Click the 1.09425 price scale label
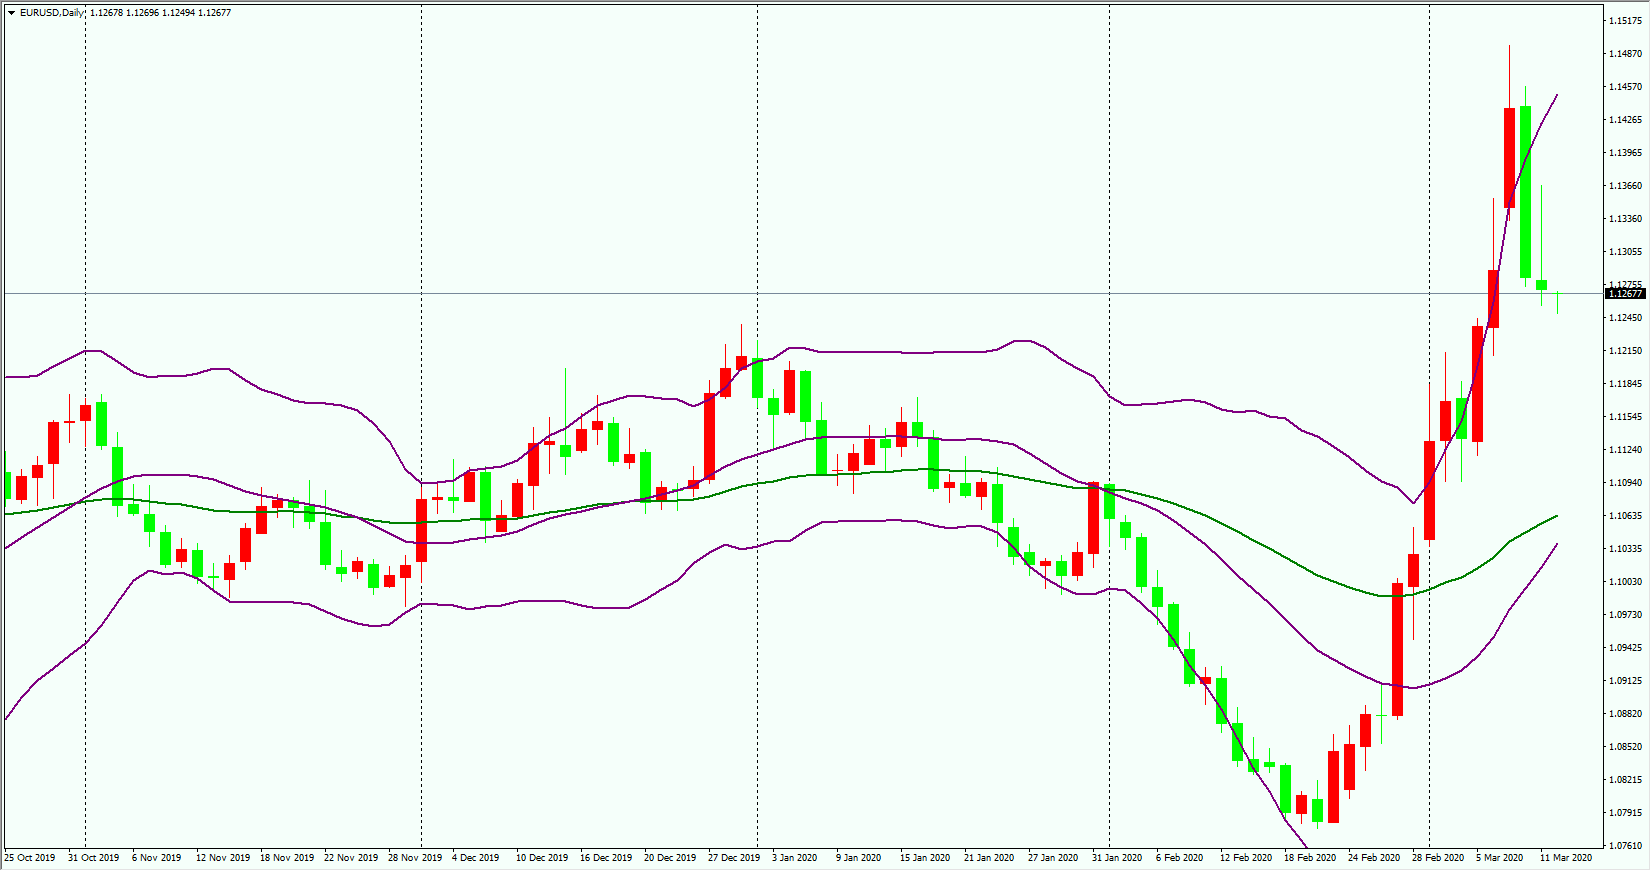1651x871 pixels. pos(1625,647)
